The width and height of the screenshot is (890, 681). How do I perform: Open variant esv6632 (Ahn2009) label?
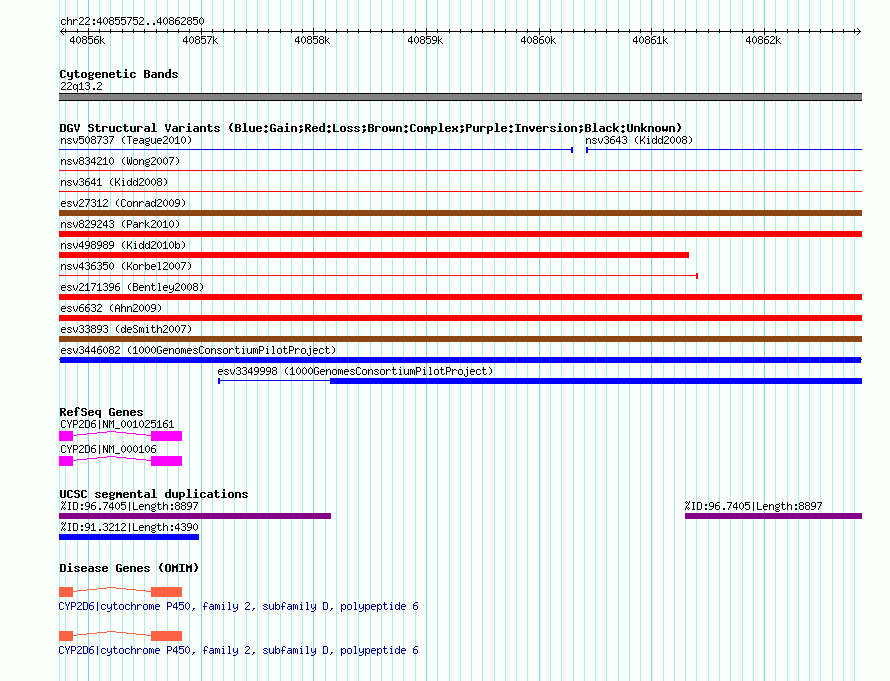click(111, 308)
